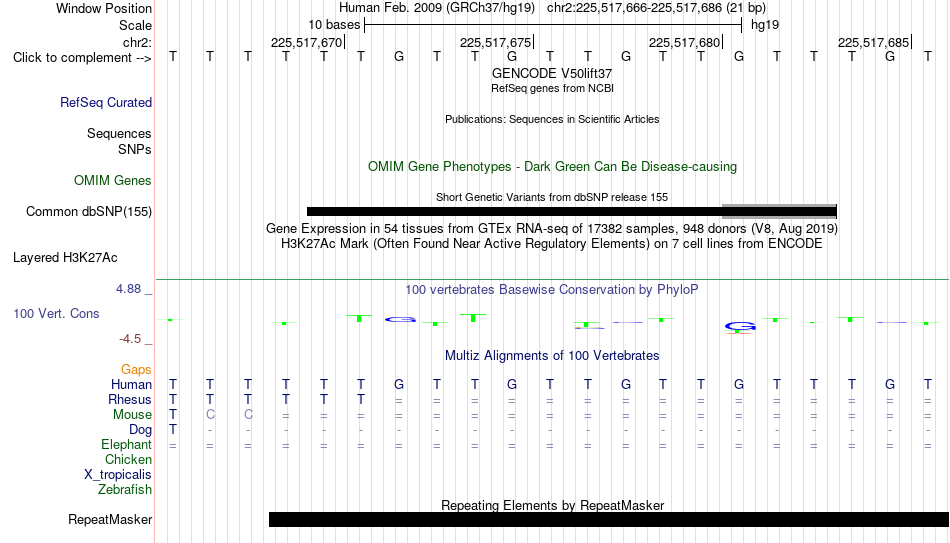Click Repeating Elements by RepeatMasker title

[552, 505]
